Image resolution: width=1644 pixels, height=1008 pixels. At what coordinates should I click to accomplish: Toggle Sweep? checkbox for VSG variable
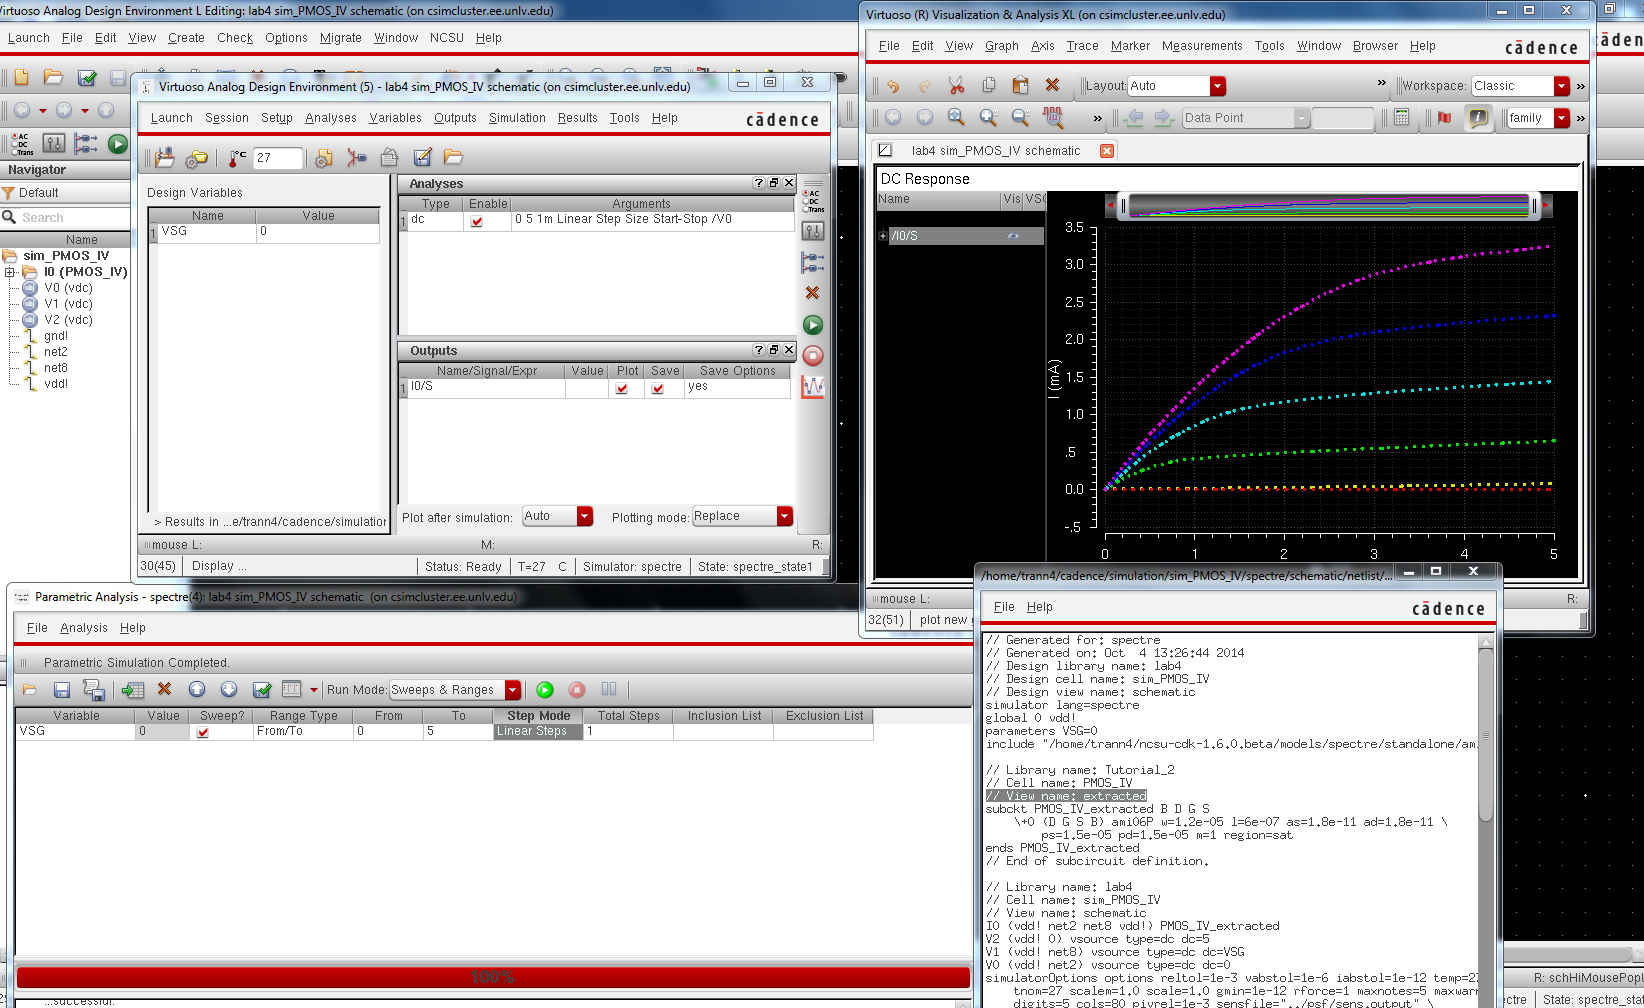(203, 732)
